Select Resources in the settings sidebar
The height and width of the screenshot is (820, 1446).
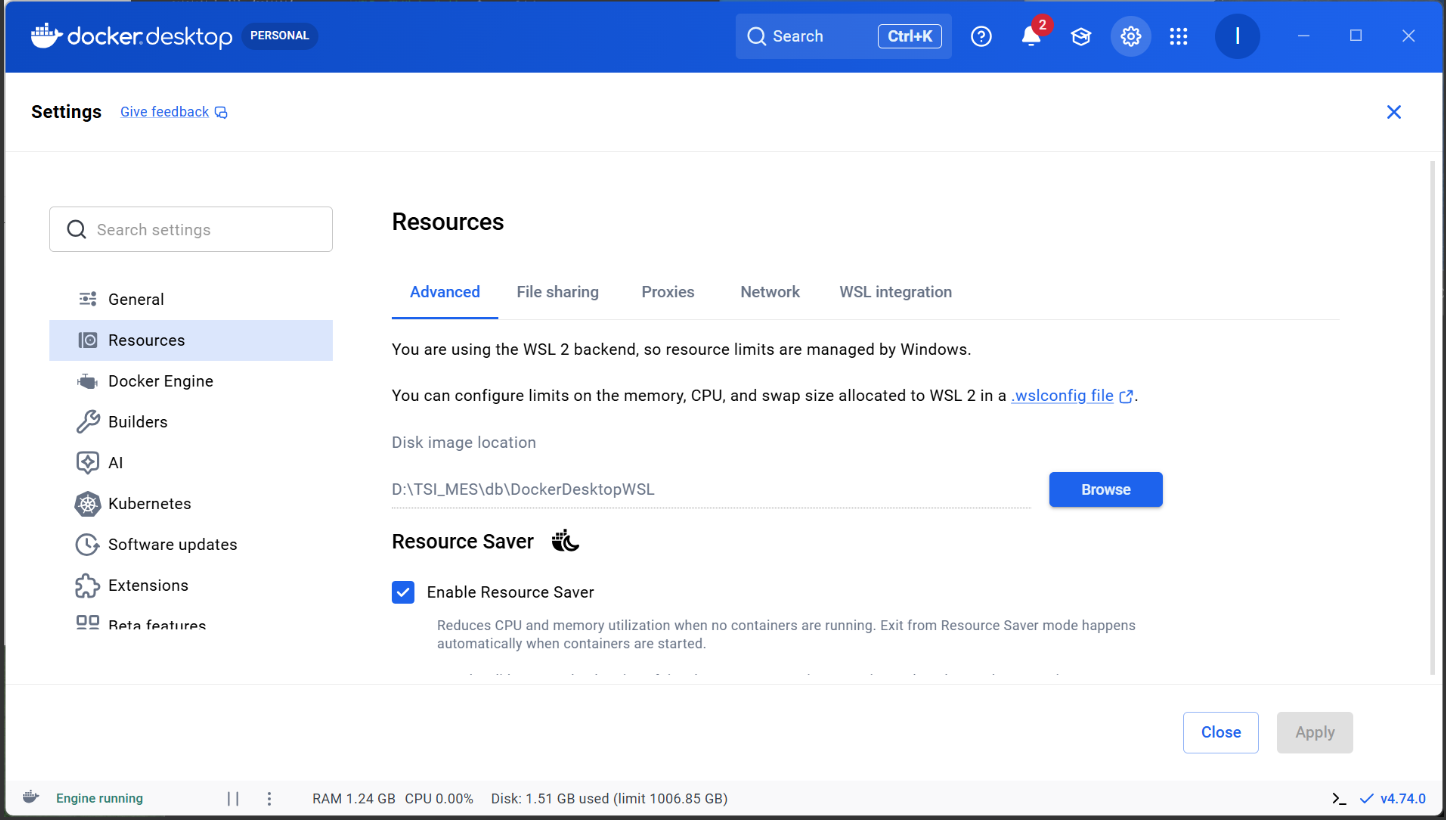tap(191, 340)
